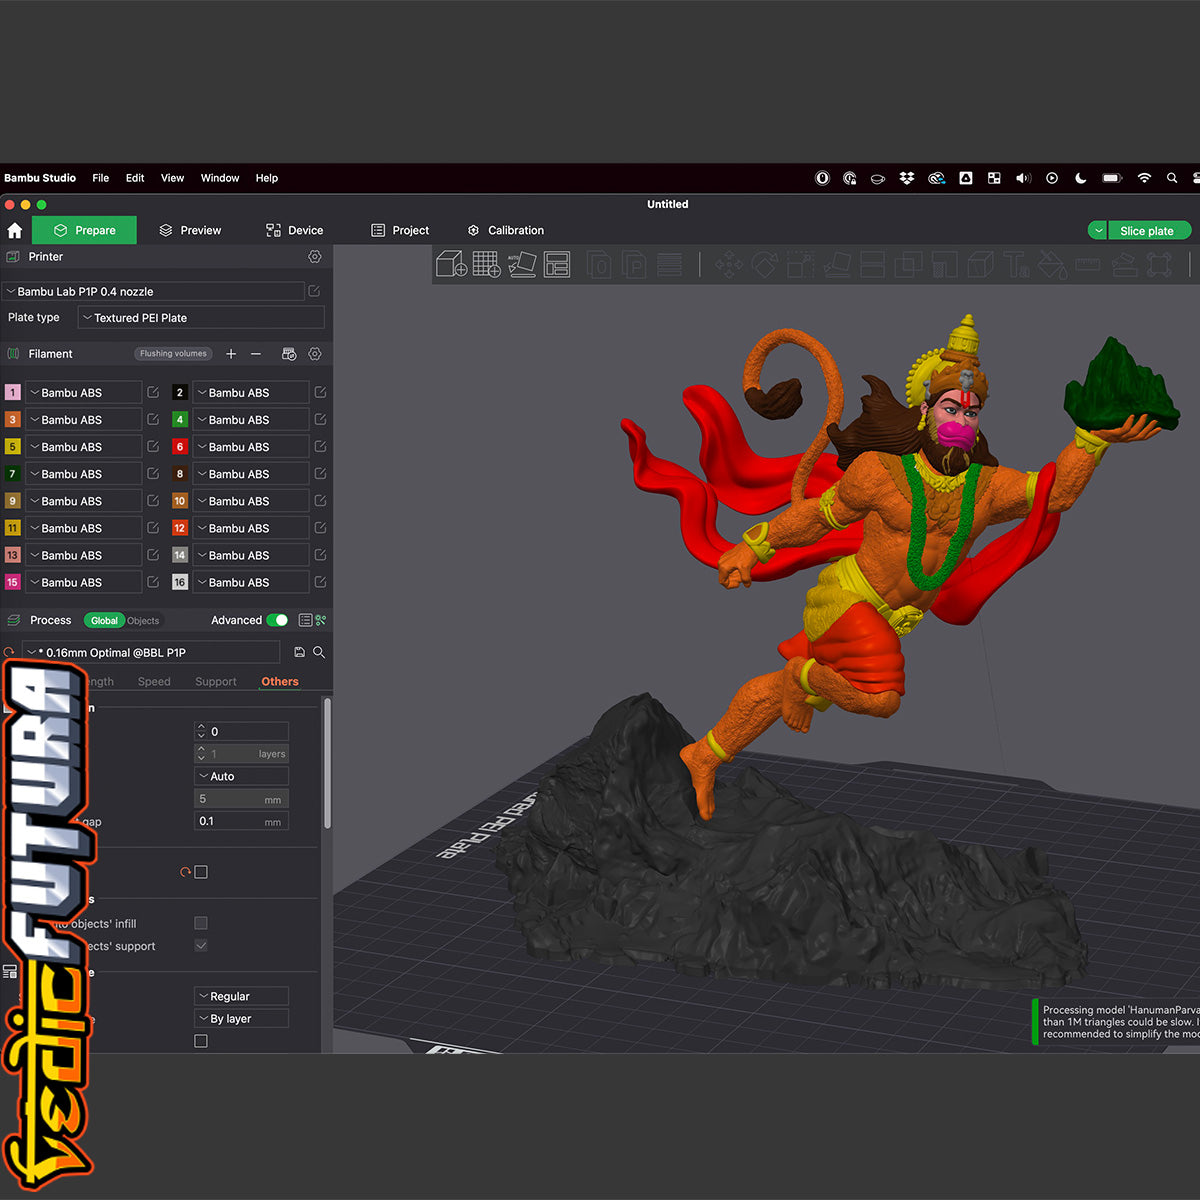
Task: Search process settings with magnifier icon
Action: pos(319,652)
